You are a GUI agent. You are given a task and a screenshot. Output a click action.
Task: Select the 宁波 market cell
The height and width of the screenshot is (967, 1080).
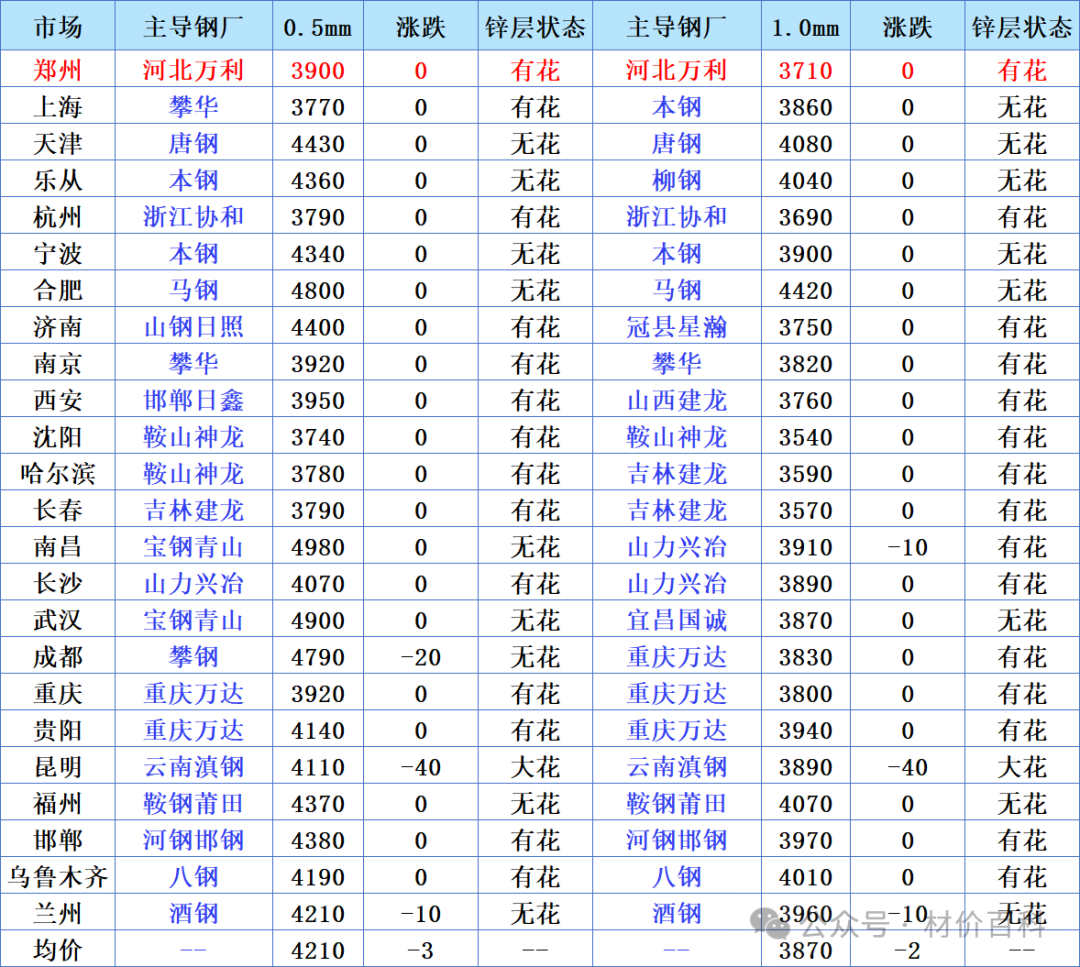click(x=58, y=253)
